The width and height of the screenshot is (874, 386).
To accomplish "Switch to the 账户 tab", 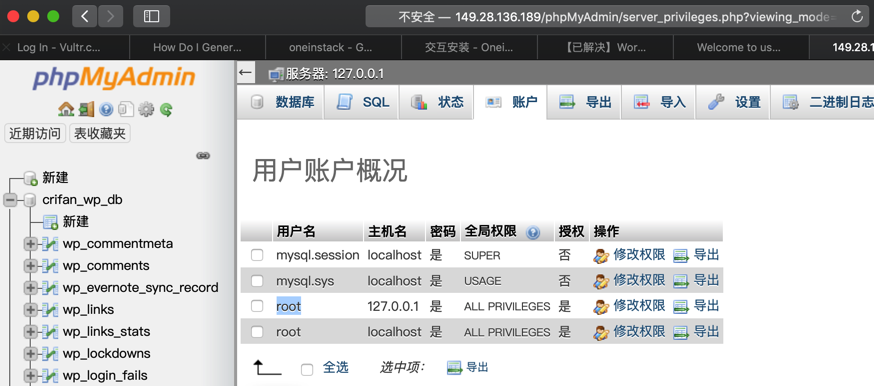I will (510, 102).
